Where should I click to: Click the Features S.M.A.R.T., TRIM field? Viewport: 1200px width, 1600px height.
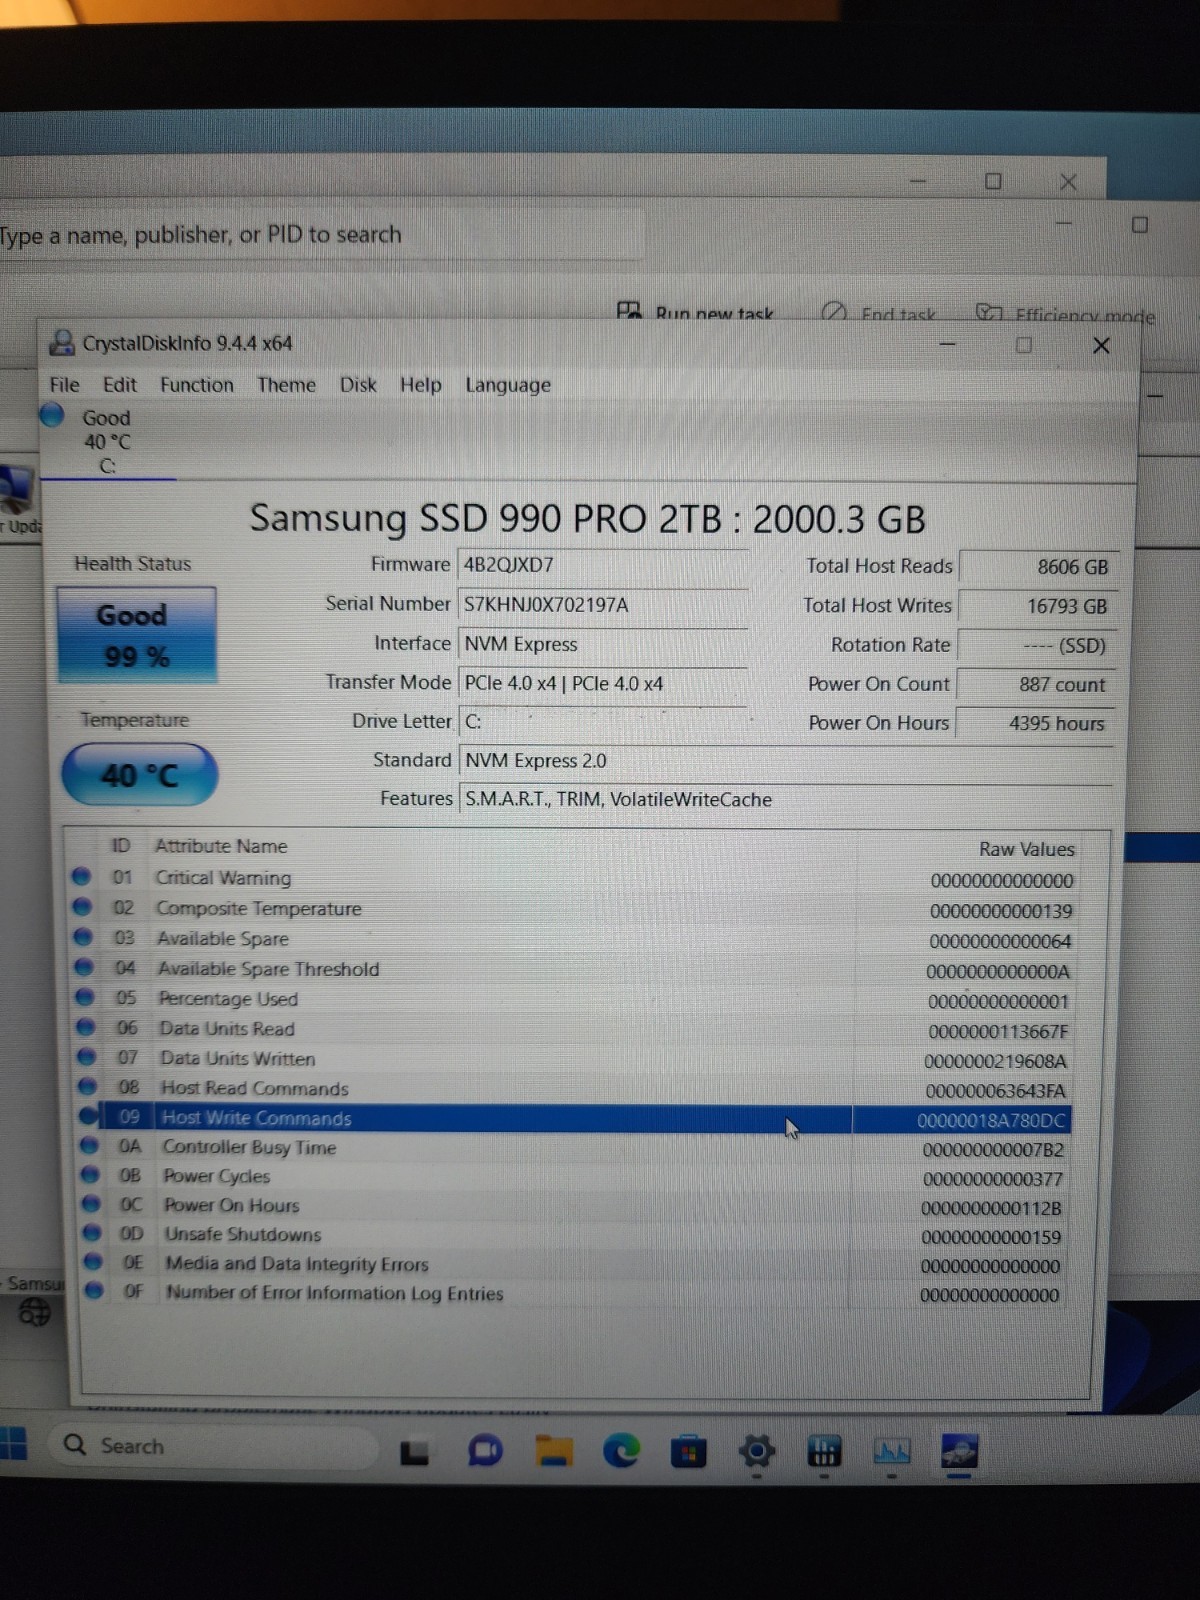pos(785,799)
